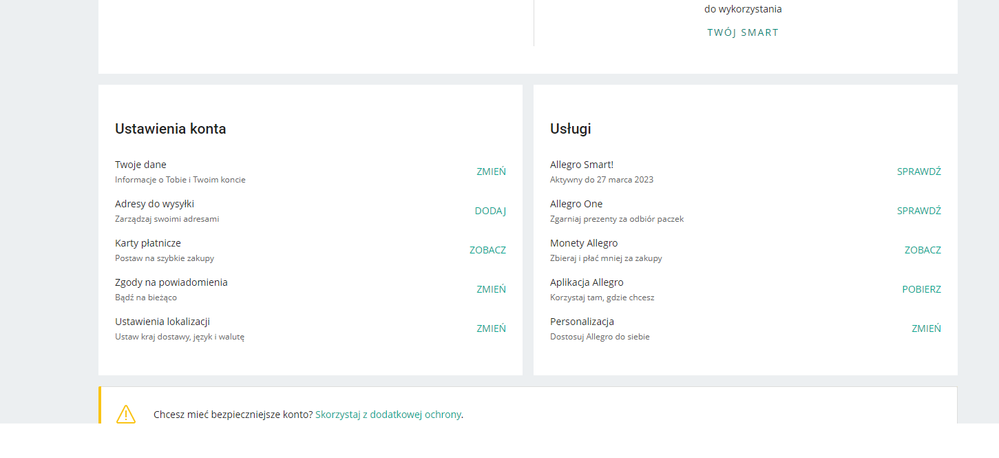Click ZMIEŃ next to Personalizacja
Viewport: 999px width, 458px height.
(x=926, y=328)
